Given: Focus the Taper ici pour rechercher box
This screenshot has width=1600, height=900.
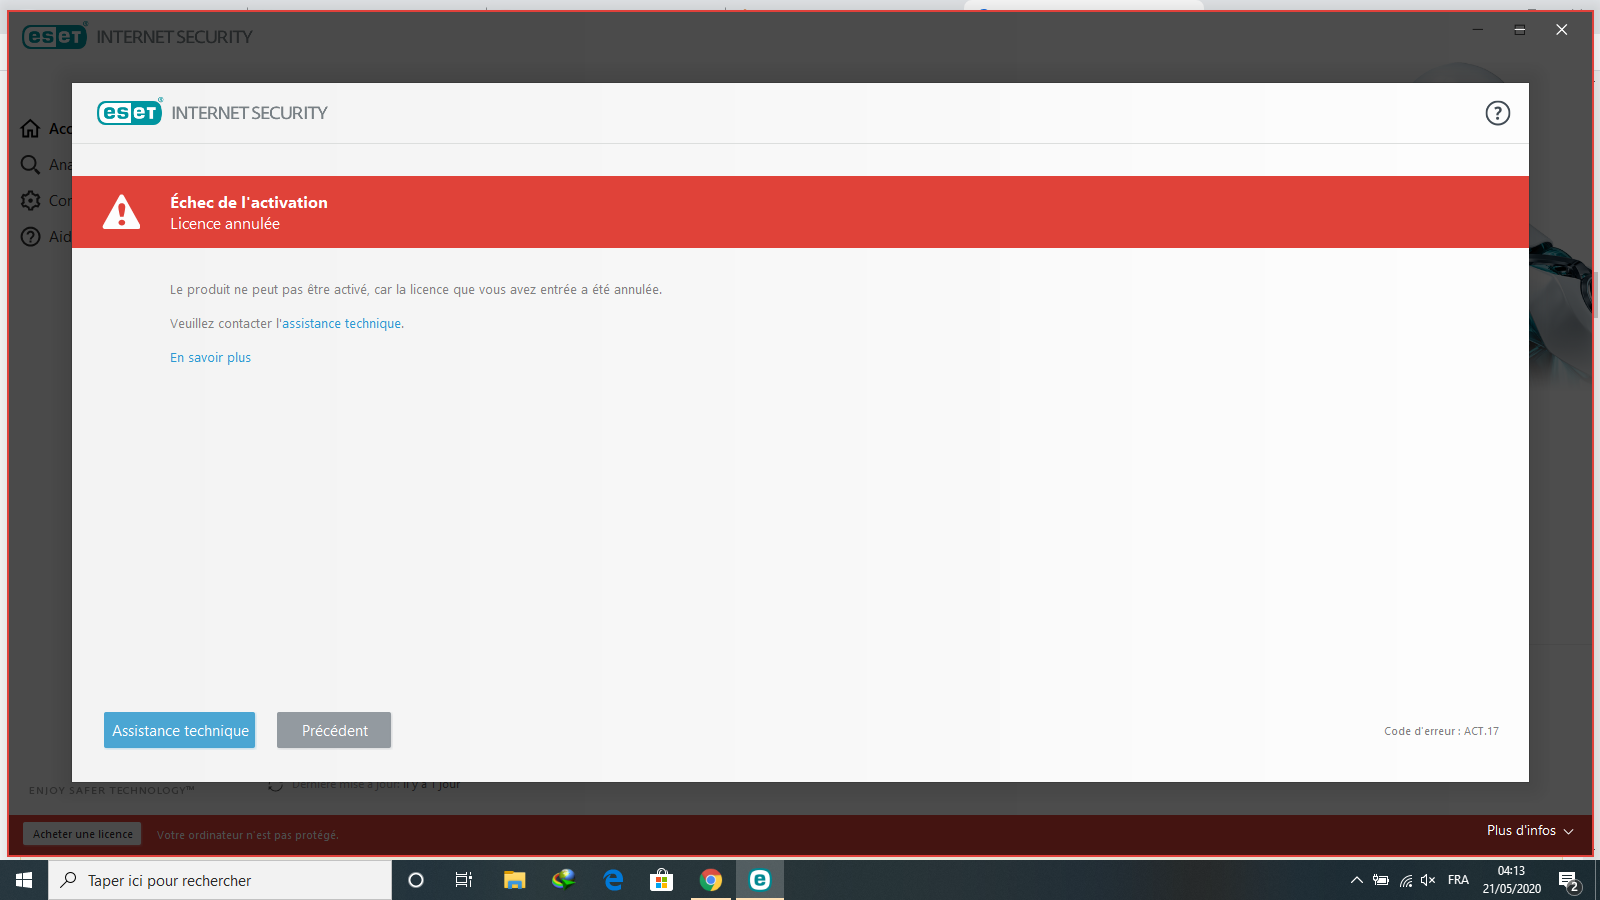Looking at the screenshot, I should [220, 880].
